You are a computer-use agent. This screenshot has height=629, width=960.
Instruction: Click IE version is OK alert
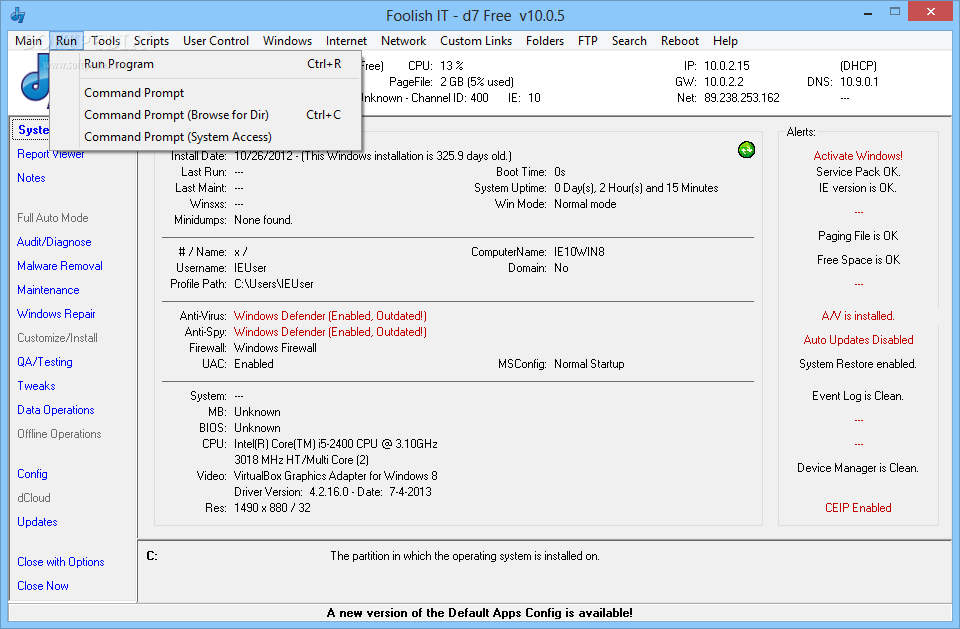(x=858, y=187)
